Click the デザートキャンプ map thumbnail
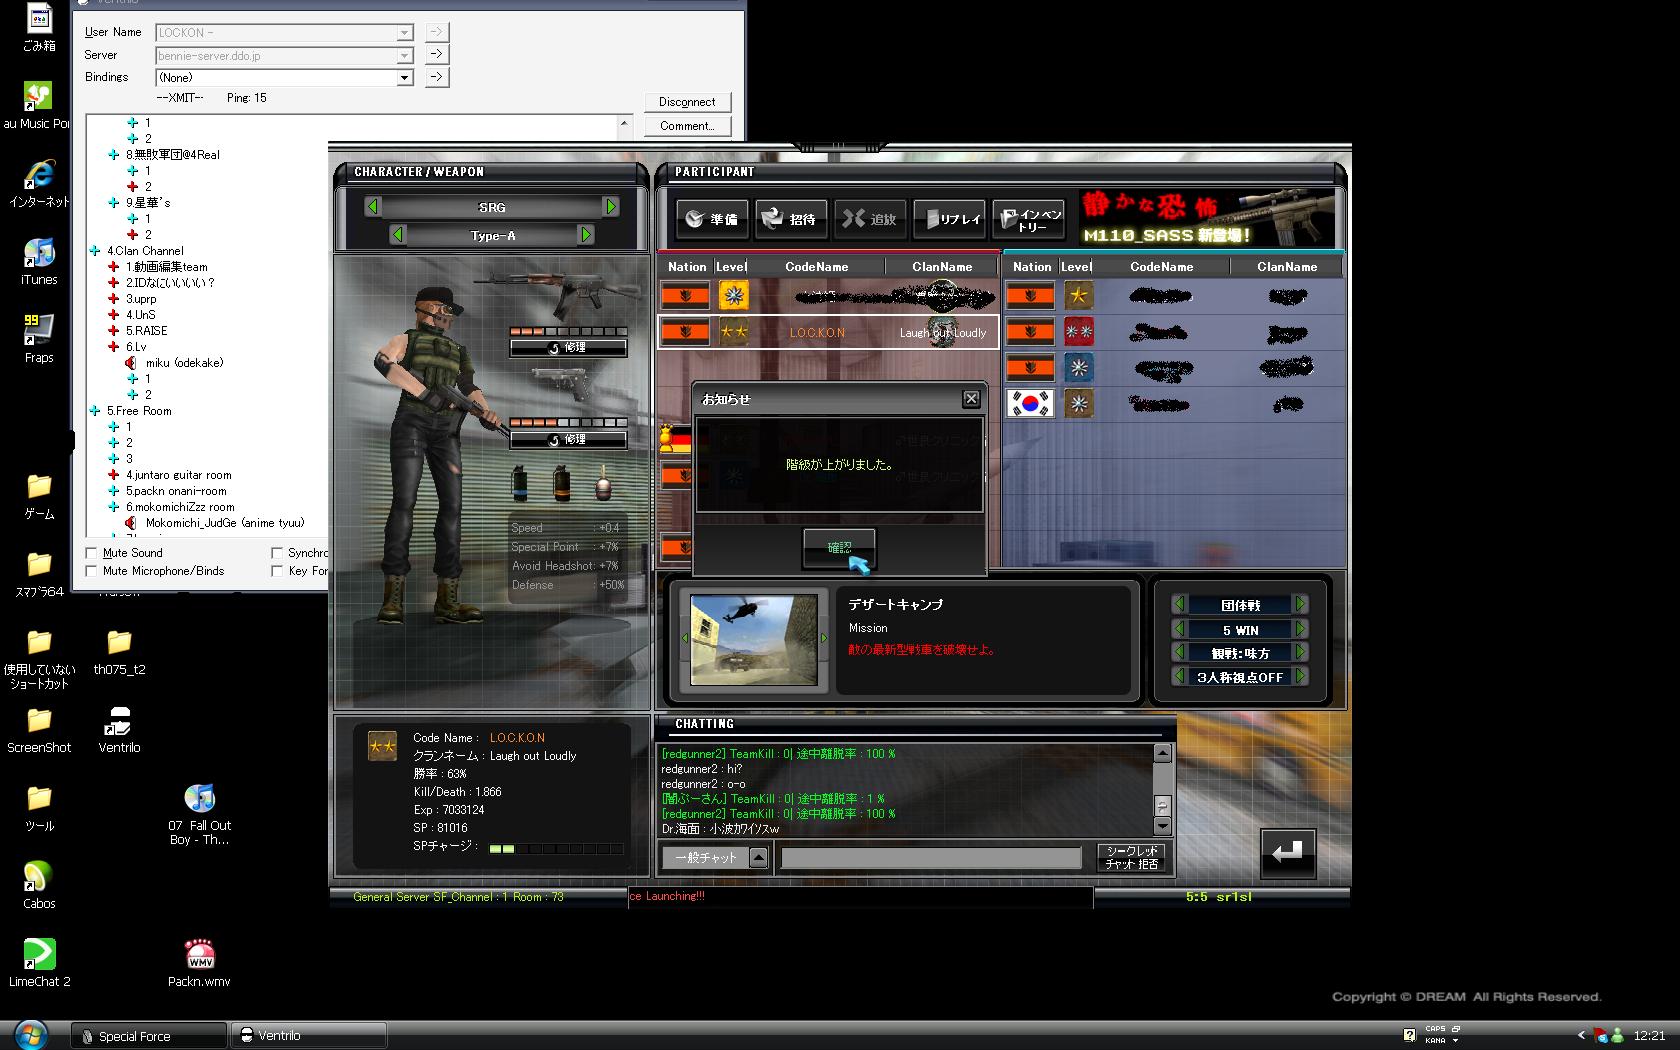The image size is (1680, 1050). [x=754, y=640]
